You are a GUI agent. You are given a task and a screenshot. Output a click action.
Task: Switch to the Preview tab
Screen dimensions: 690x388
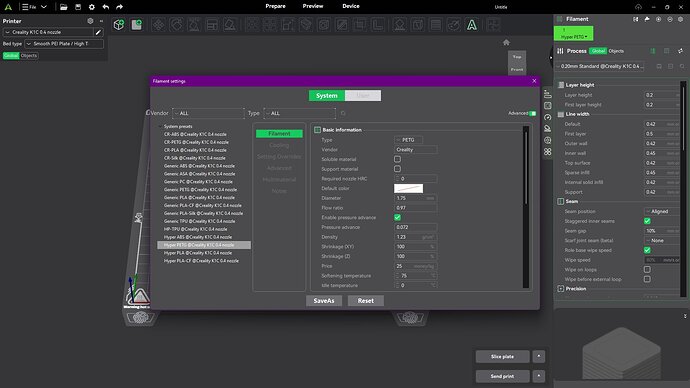click(x=313, y=6)
